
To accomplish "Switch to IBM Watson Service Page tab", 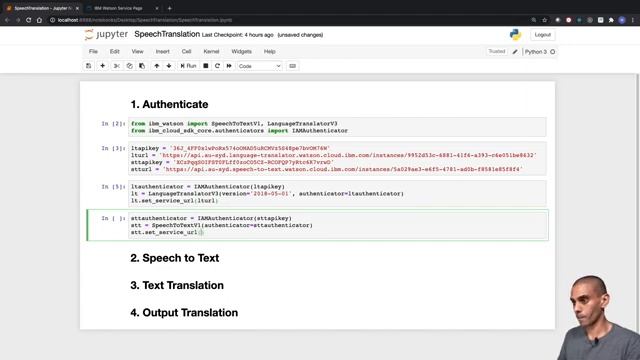I will pos(118,8).
